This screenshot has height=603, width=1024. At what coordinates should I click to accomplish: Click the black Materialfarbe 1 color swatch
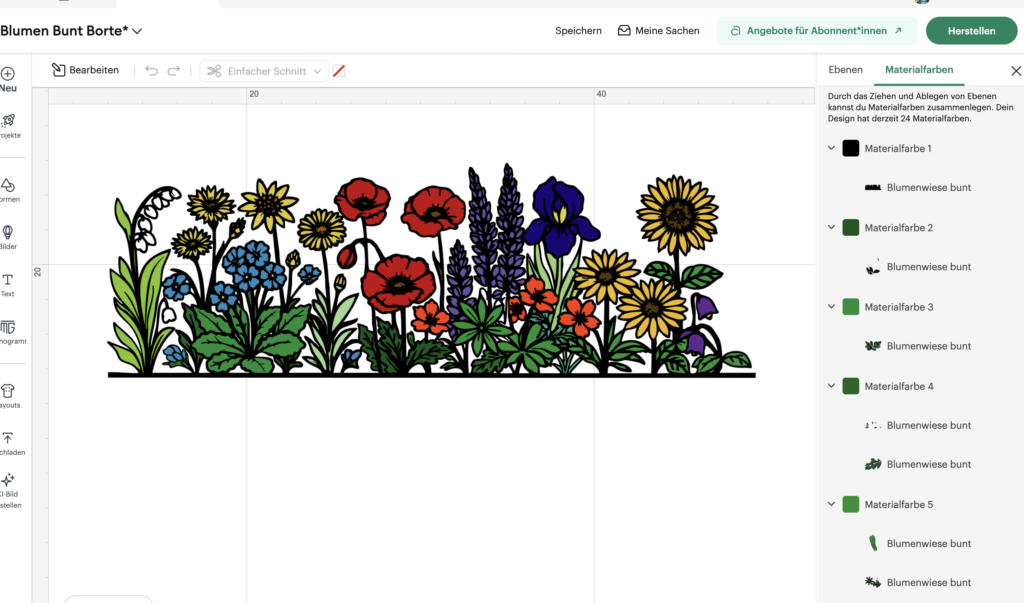(852, 147)
